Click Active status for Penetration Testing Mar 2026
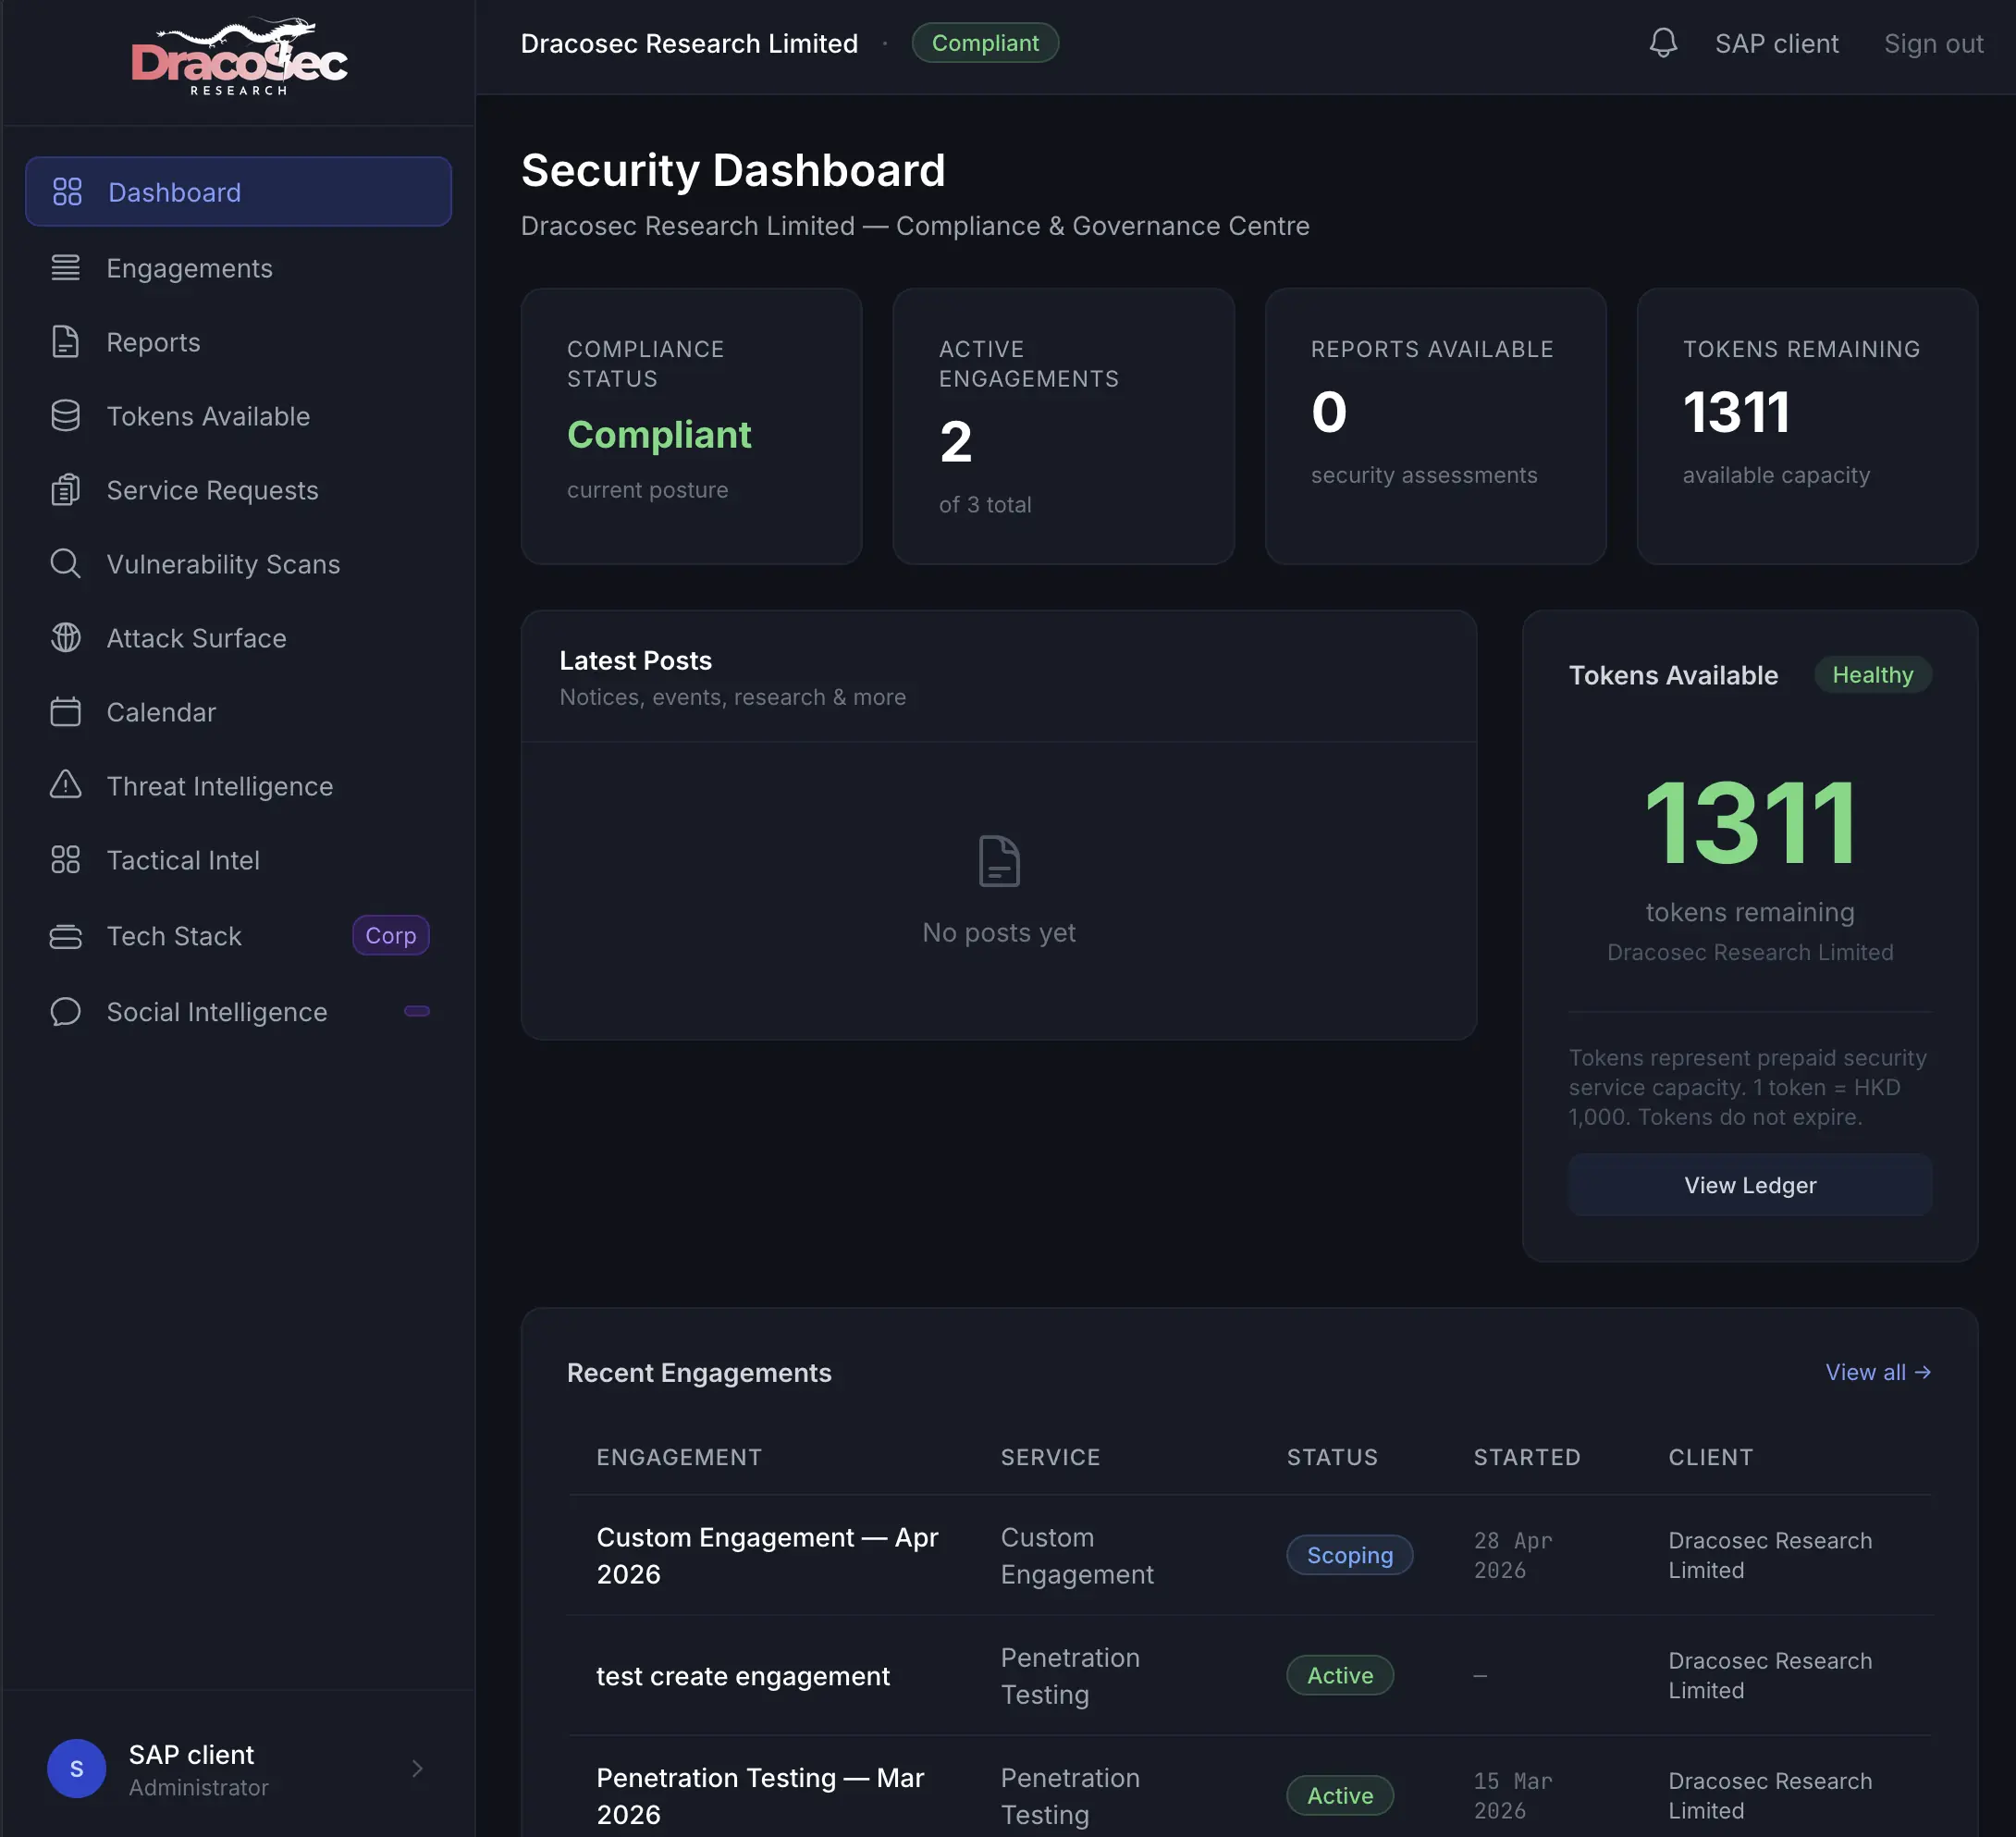 [x=1339, y=1795]
